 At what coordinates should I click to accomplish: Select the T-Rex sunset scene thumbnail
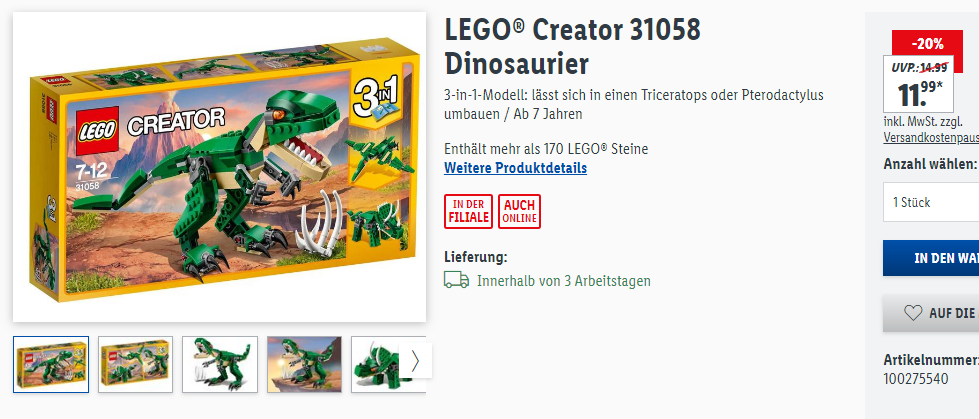click(x=304, y=364)
